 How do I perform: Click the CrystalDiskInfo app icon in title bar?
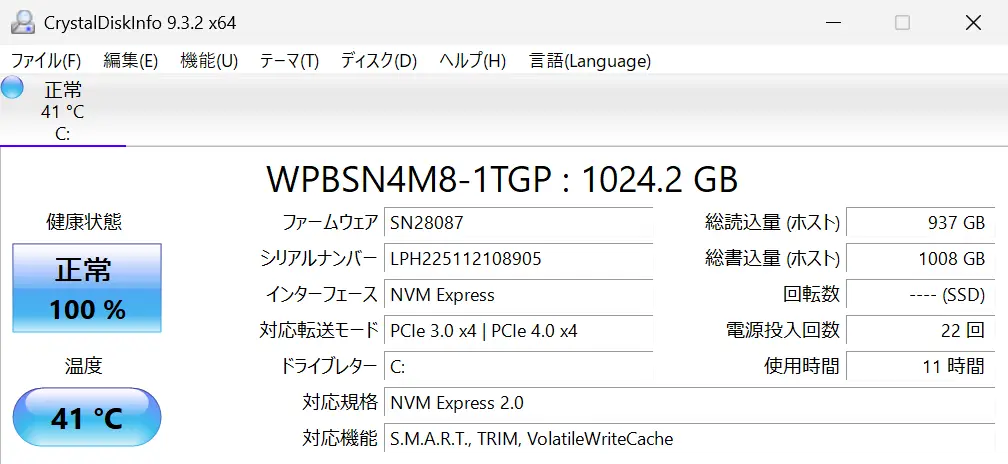(x=22, y=22)
